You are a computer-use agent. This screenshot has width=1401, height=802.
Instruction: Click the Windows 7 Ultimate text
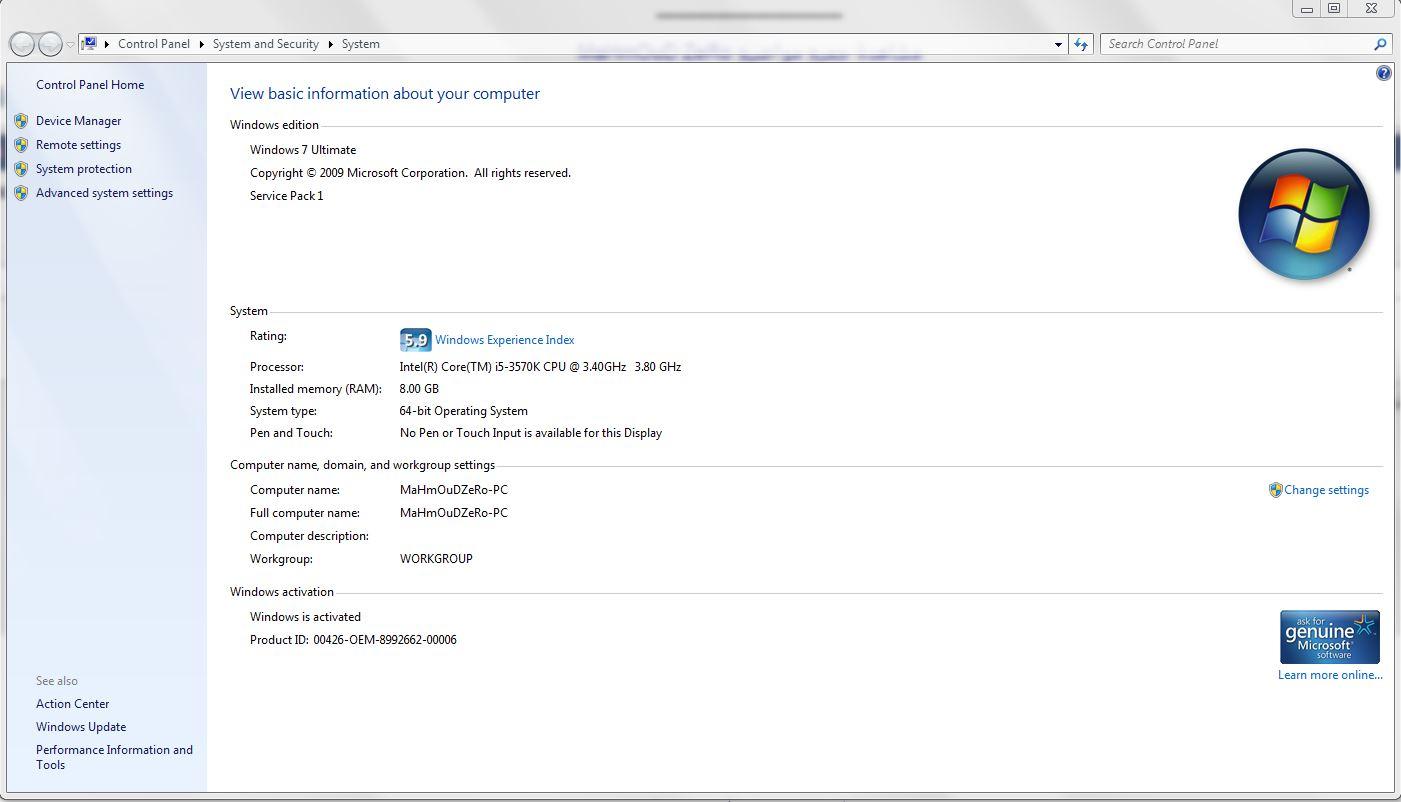(303, 150)
